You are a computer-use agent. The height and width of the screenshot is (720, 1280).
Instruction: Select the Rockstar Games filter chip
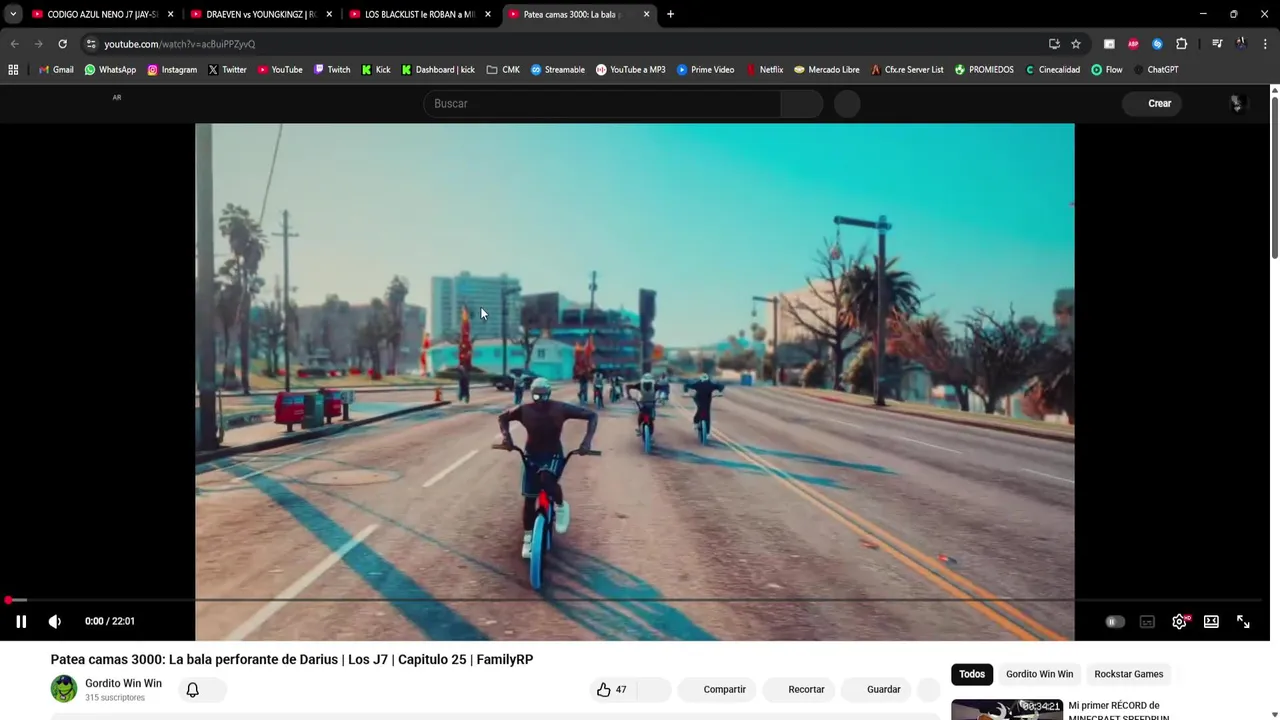coord(1128,674)
